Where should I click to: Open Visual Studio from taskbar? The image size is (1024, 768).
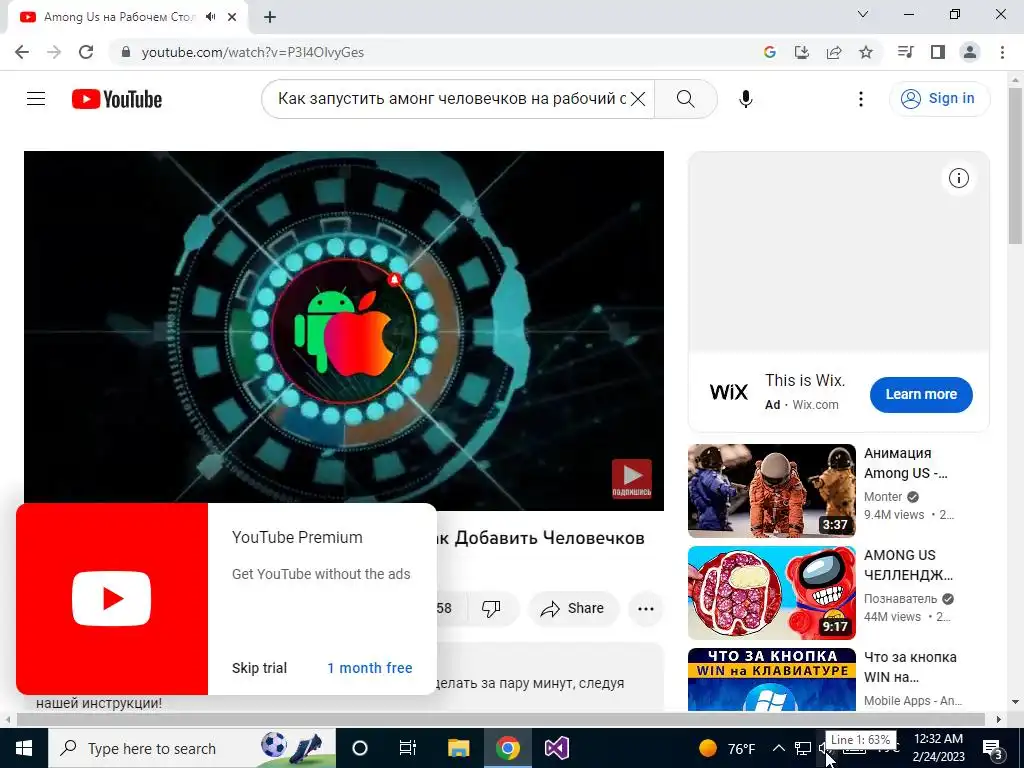(557, 748)
